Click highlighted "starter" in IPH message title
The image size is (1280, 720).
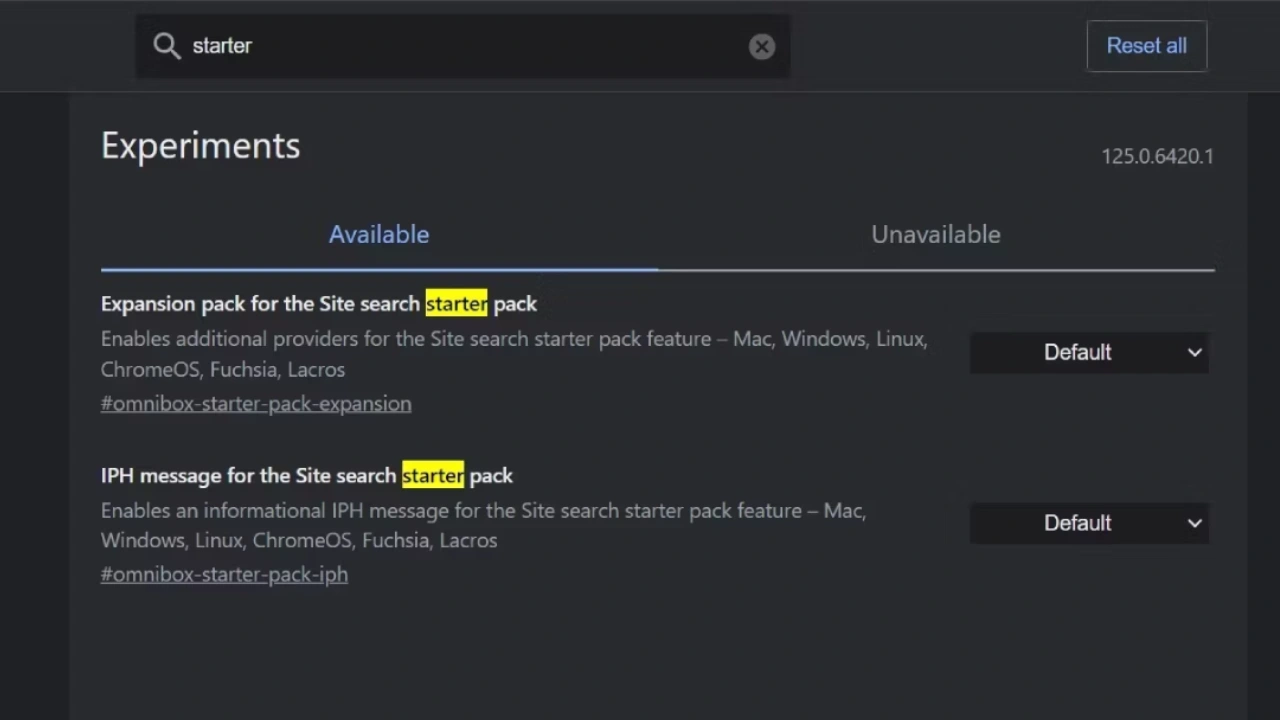point(432,476)
